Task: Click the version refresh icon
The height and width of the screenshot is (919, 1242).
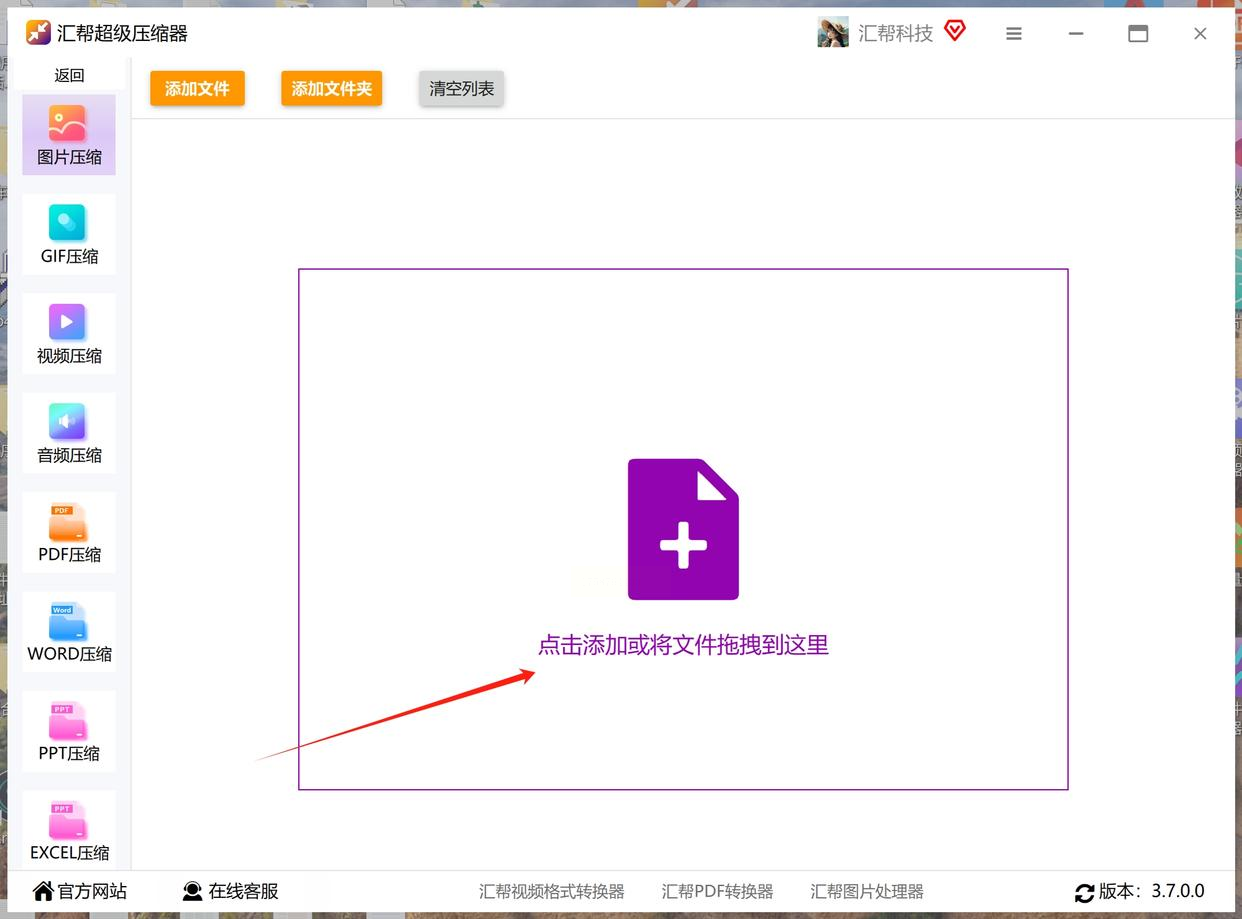Action: click(1084, 892)
